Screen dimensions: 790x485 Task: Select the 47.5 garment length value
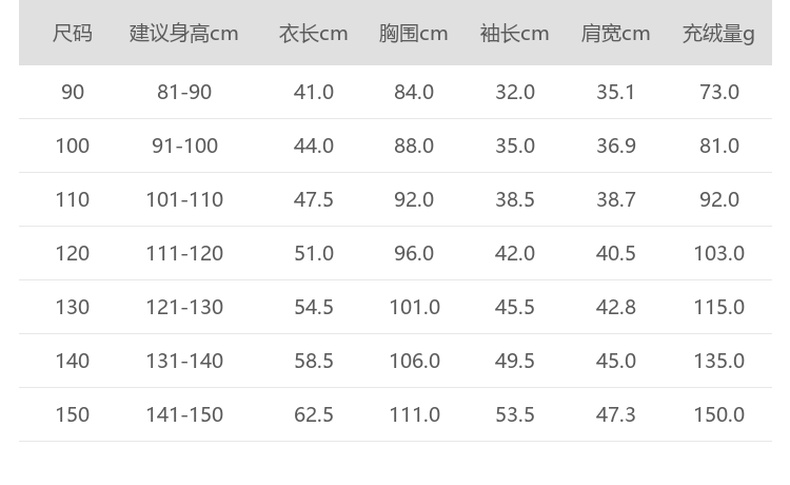coord(313,200)
